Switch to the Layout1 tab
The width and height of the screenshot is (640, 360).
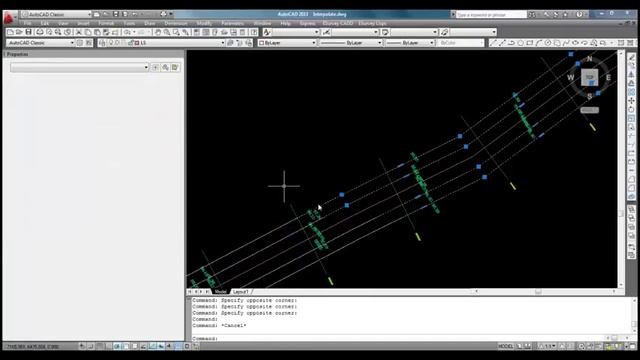click(x=240, y=291)
